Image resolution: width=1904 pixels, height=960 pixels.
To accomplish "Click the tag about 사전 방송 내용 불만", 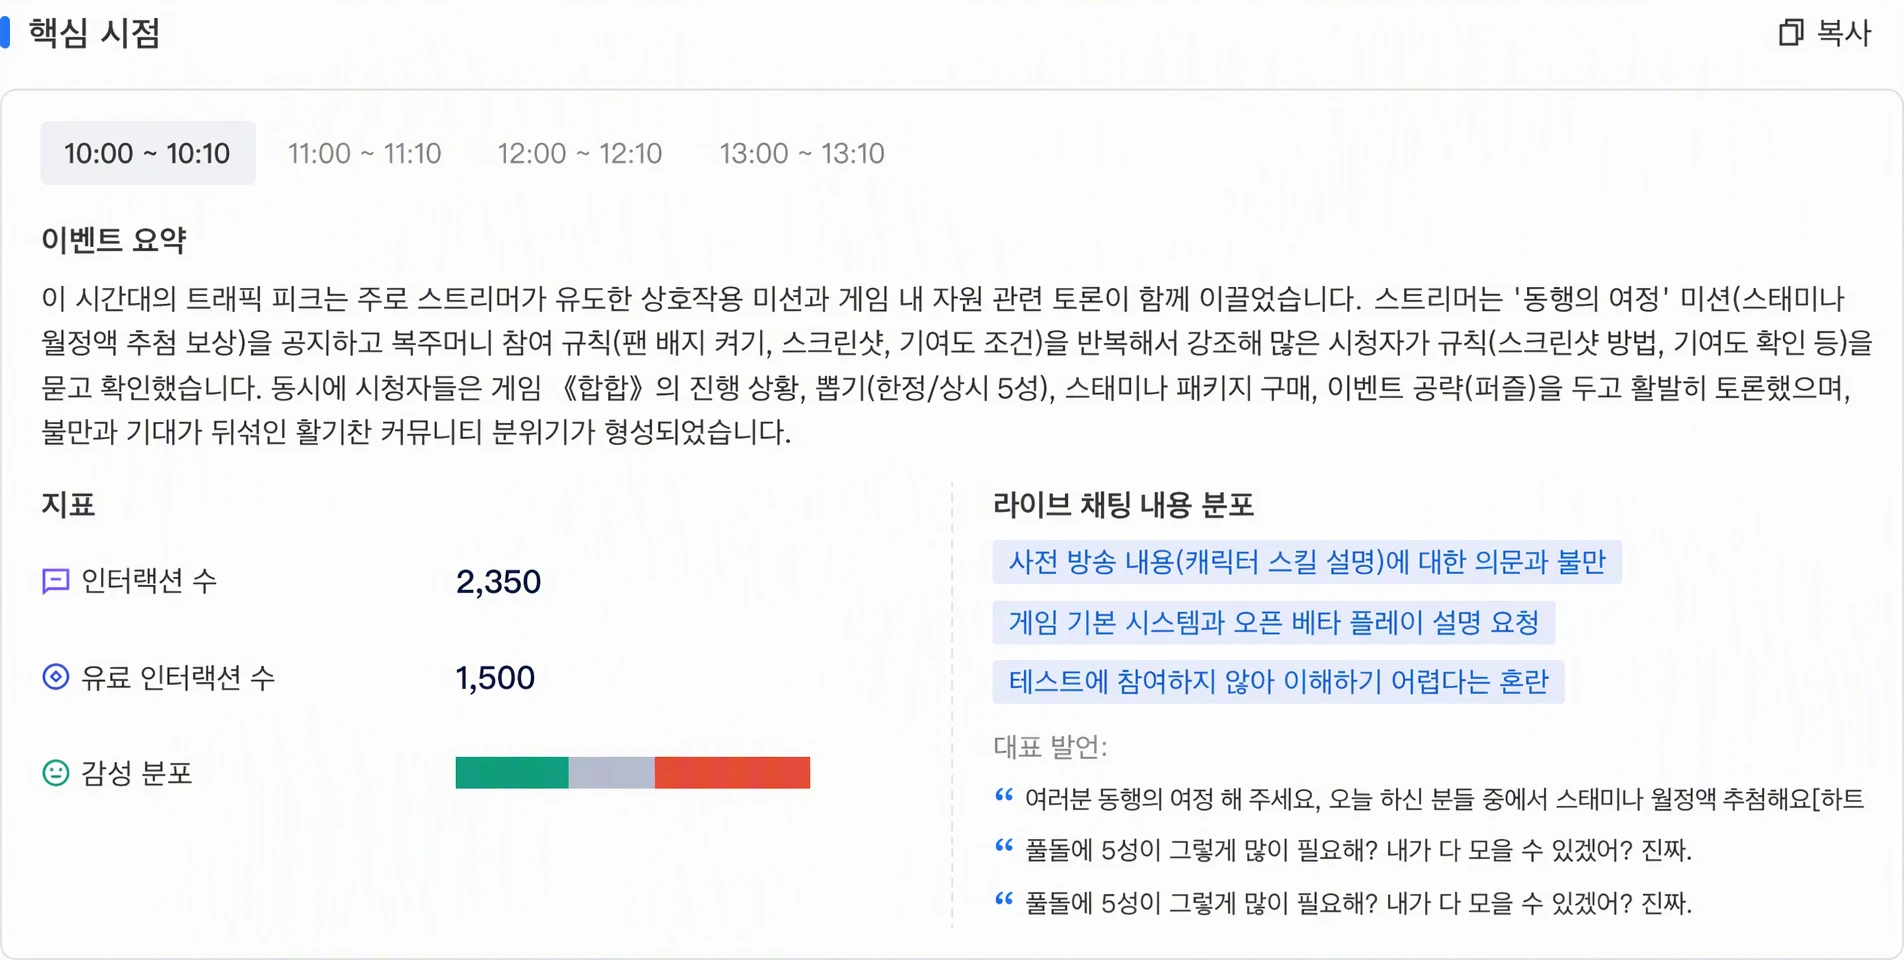I will pos(1307,562).
